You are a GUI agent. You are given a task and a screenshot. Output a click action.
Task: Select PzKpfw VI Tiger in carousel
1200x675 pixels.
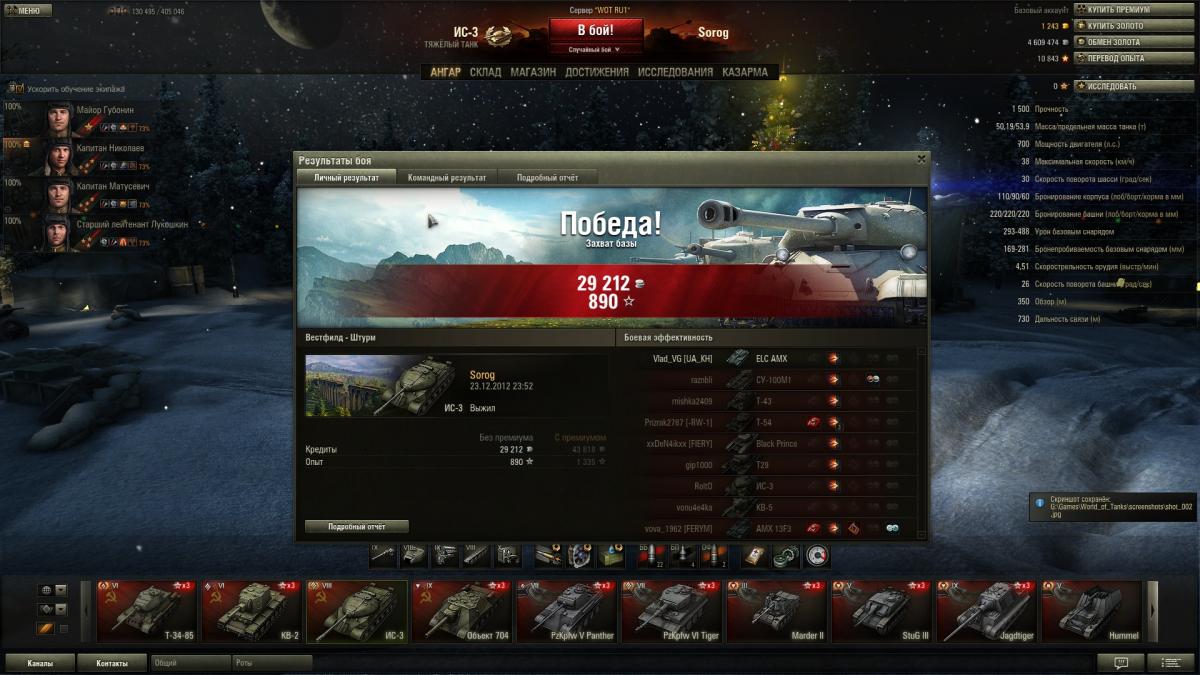point(672,612)
